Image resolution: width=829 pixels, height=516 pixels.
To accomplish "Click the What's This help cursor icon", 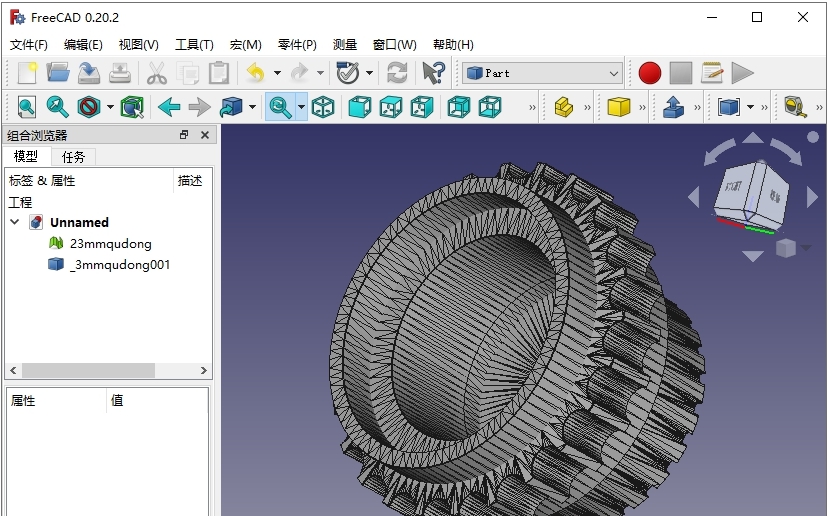I will (433, 73).
